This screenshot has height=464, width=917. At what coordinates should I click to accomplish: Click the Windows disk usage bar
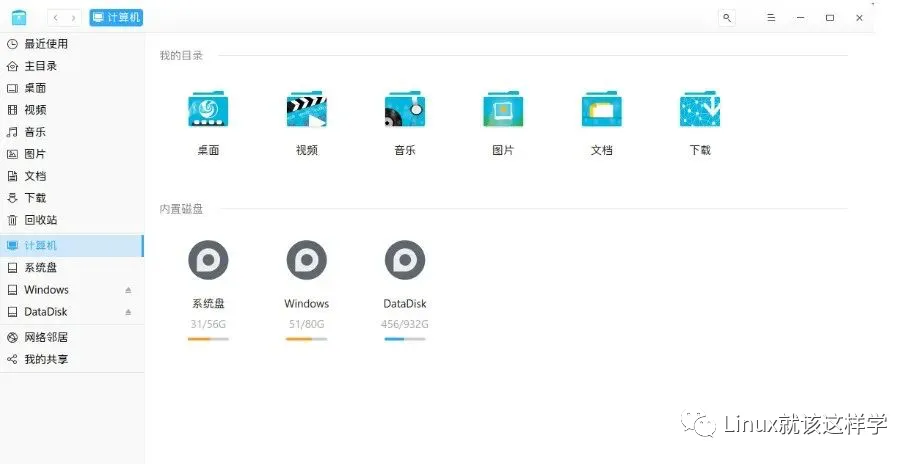pyautogui.click(x=306, y=339)
